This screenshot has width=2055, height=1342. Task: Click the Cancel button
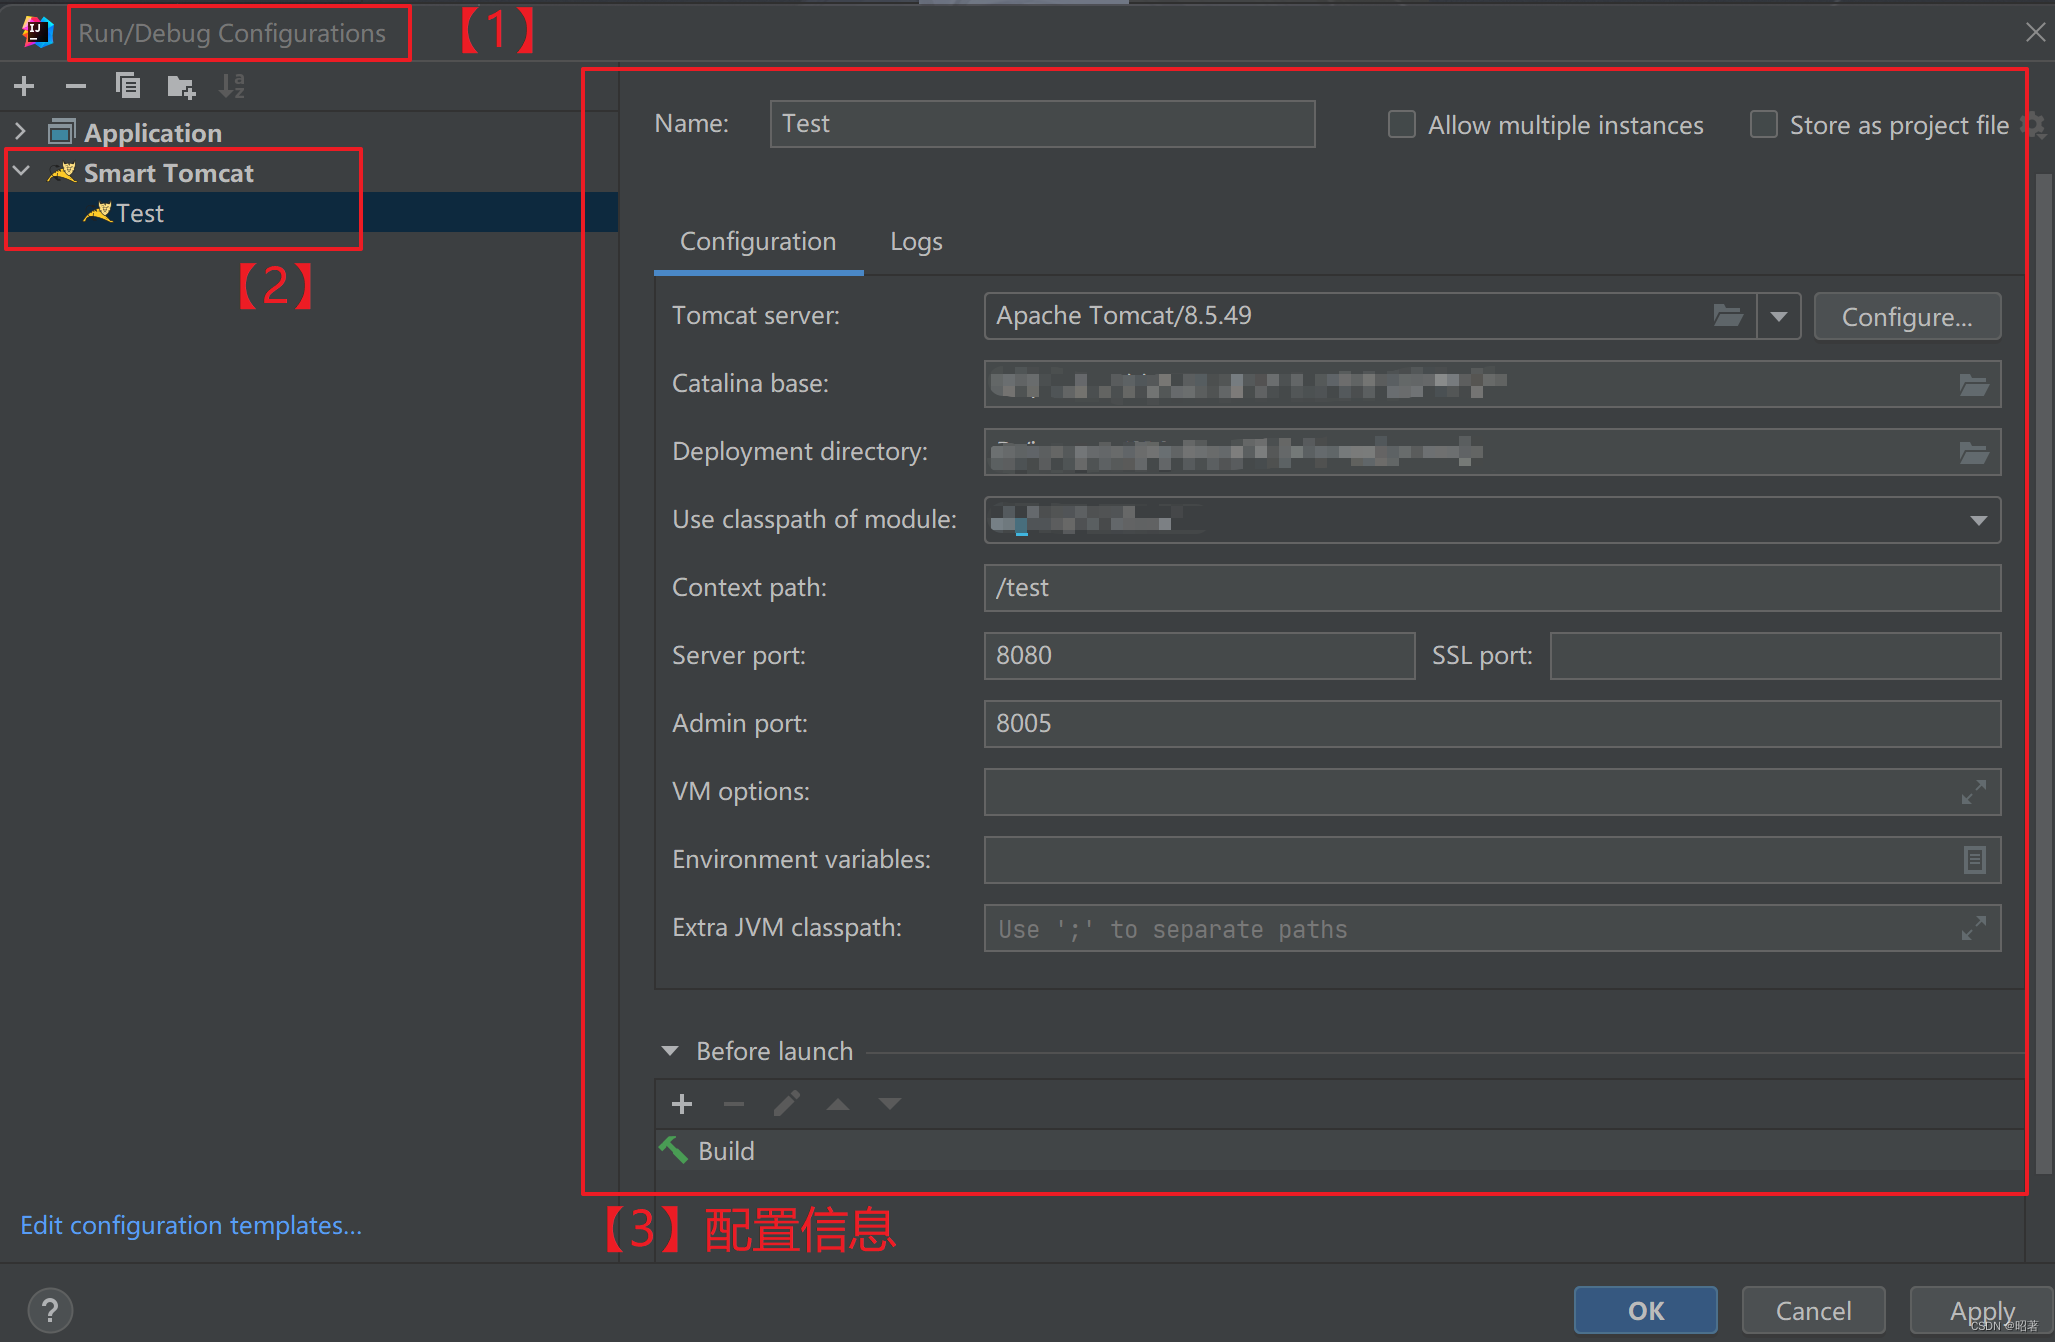pyautogui.click(x=1813, y=1310)
